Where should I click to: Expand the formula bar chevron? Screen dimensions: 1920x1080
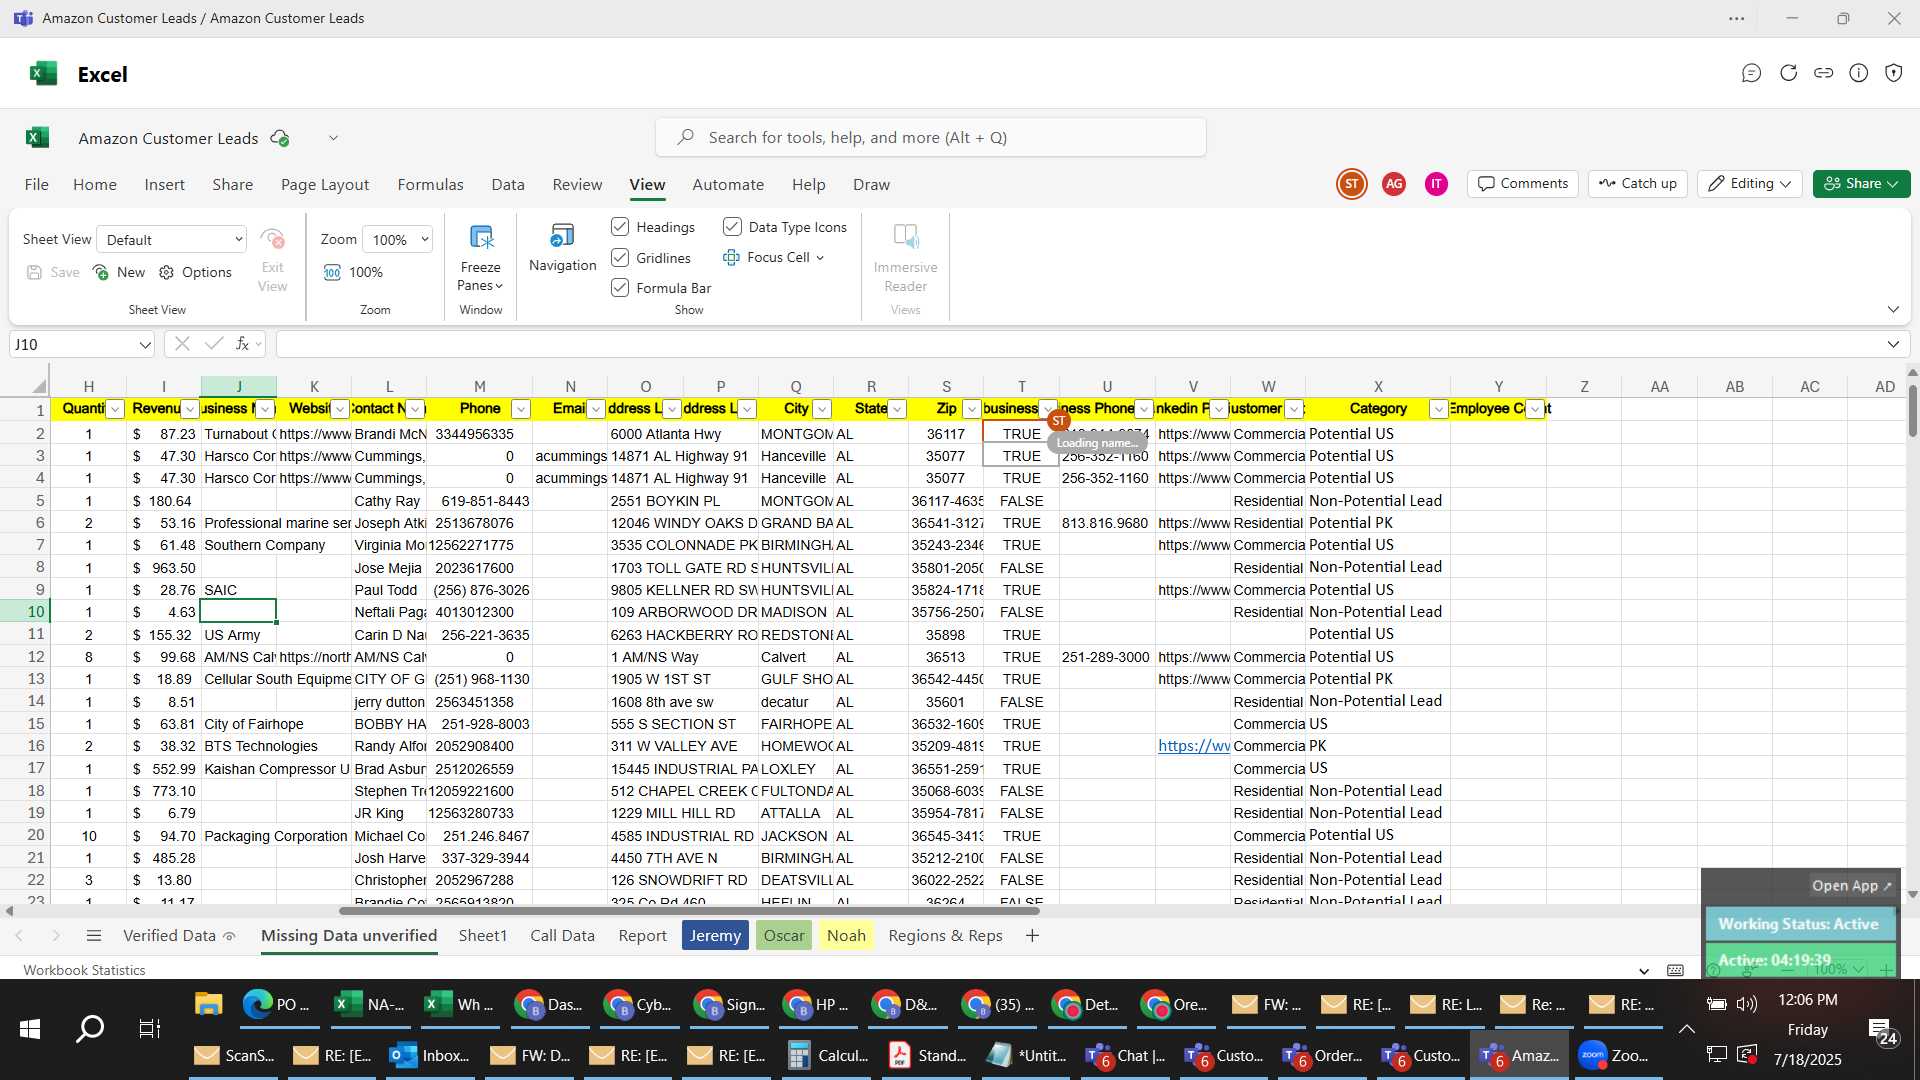pyautogui.click(x=1893, y=344)
